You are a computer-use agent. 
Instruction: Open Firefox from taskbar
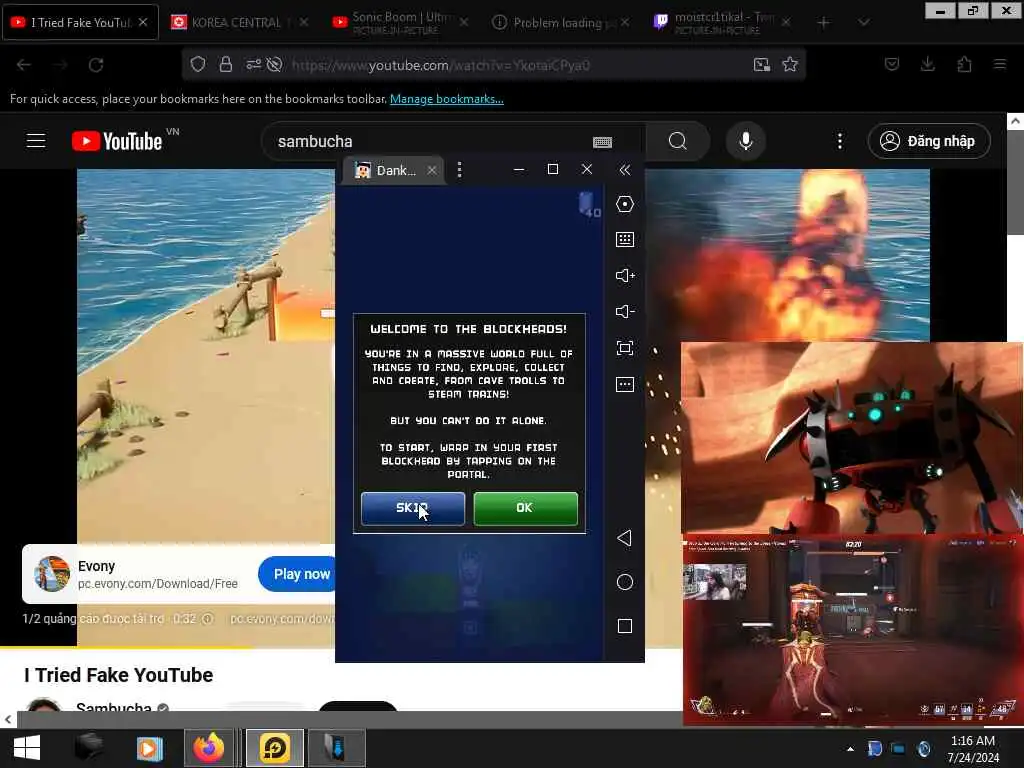click(x=208, y=748)
